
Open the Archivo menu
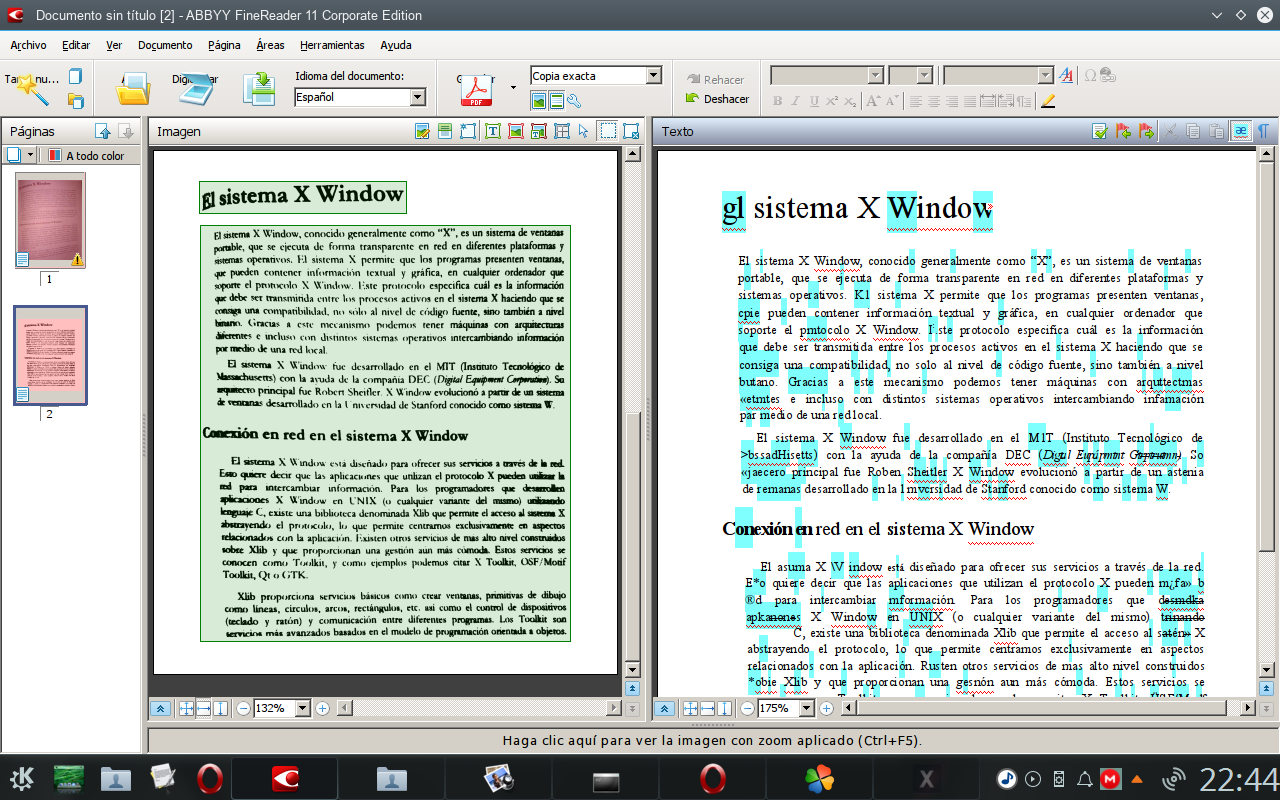28,45
